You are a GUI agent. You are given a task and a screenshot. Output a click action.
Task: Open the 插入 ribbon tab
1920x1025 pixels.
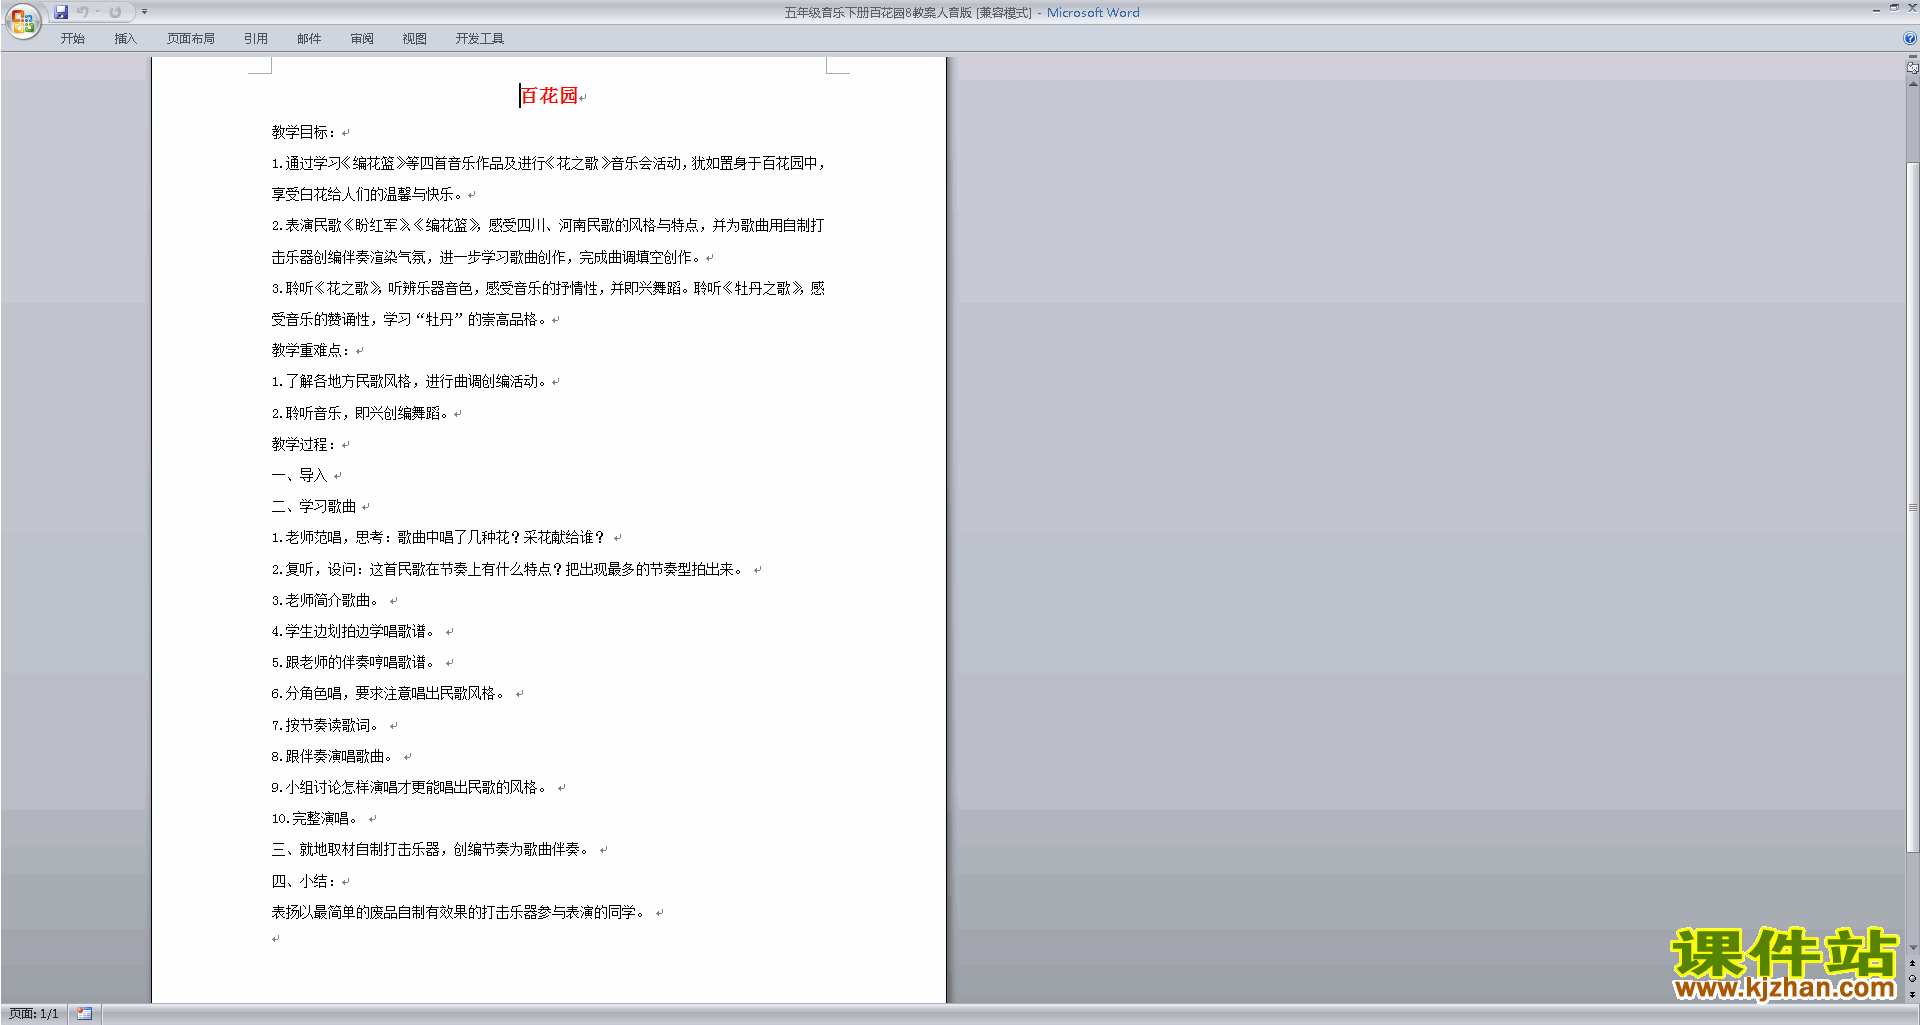pyautogui.click(x=125, y=39)
